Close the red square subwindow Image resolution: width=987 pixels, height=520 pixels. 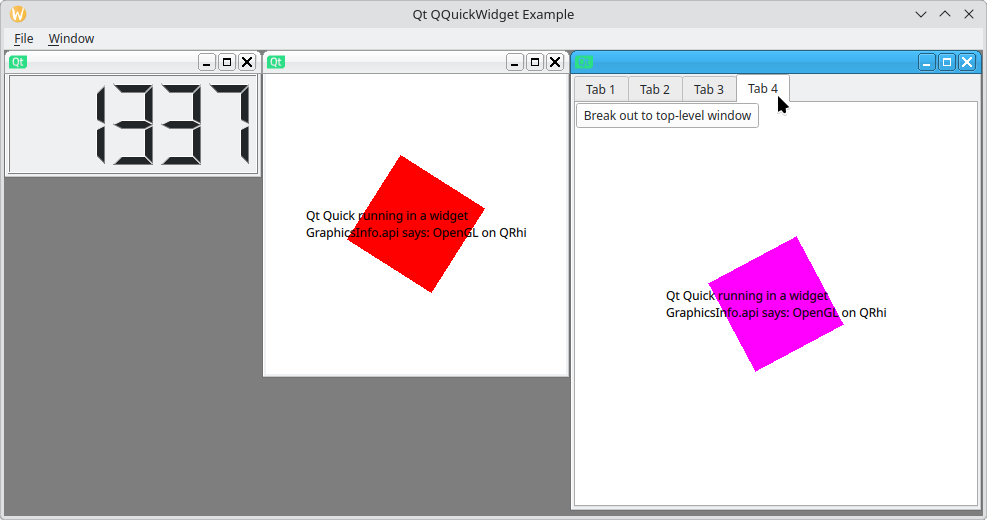click(555, 62)
